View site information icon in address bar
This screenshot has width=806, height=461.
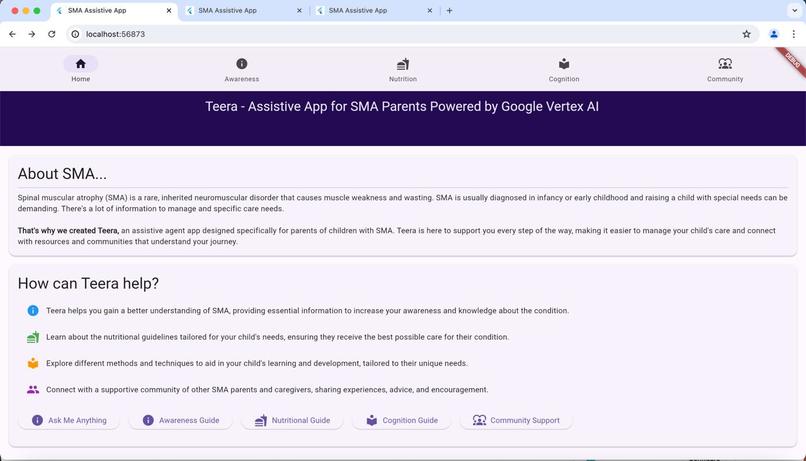click(75, 34)
